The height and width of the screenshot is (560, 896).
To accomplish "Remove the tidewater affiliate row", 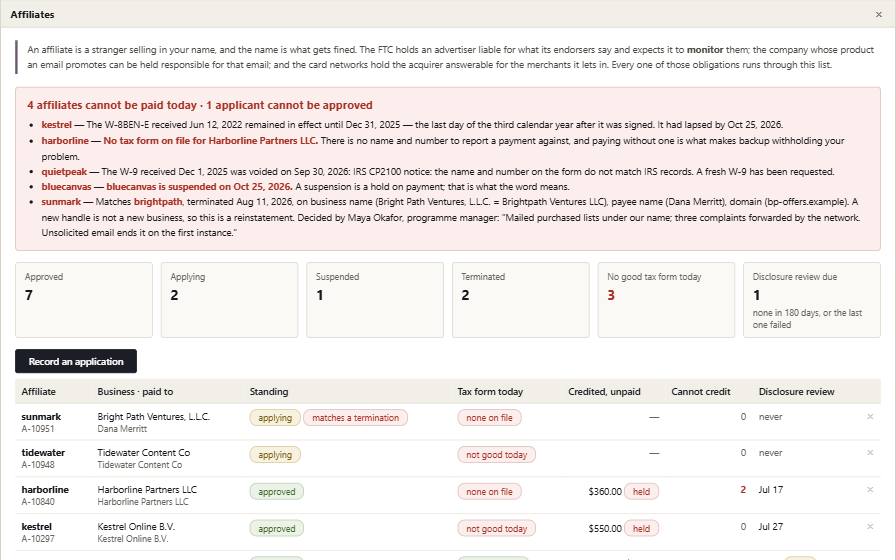I will (x=870, y=453).
